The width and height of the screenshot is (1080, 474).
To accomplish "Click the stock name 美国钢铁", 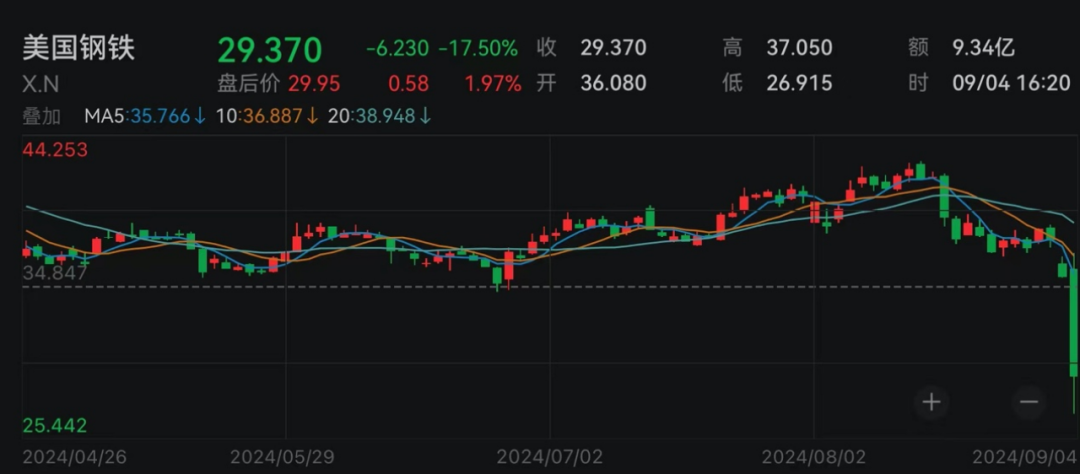I will pos(79,49).
